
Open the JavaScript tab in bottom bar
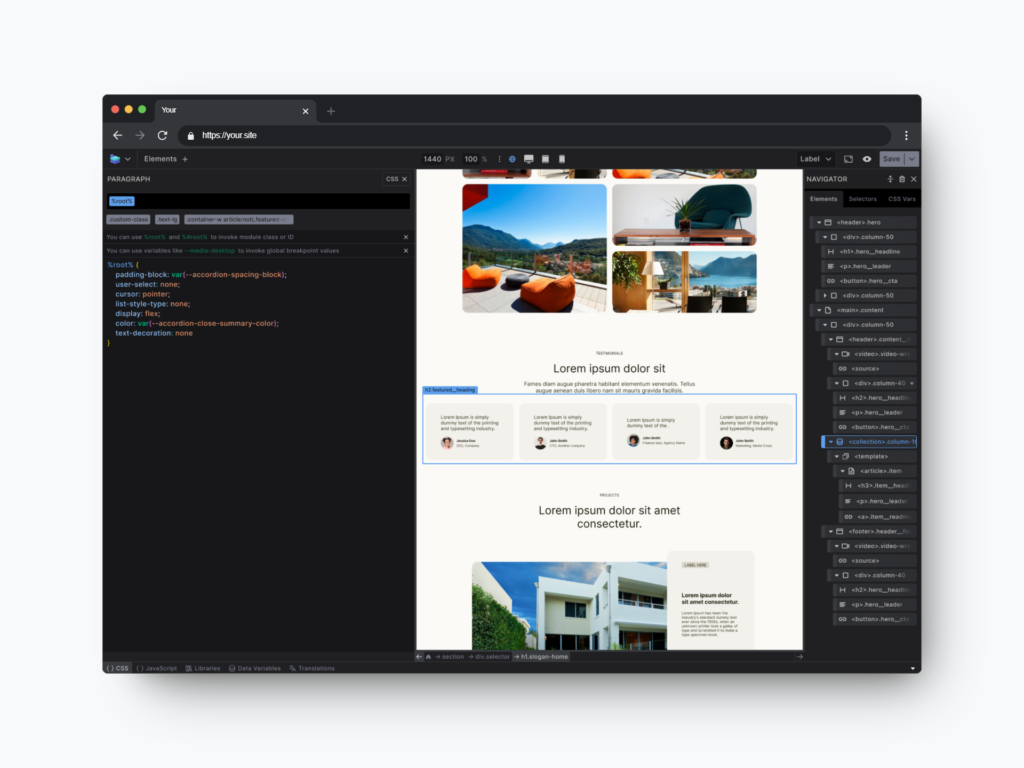pos(157,668)
